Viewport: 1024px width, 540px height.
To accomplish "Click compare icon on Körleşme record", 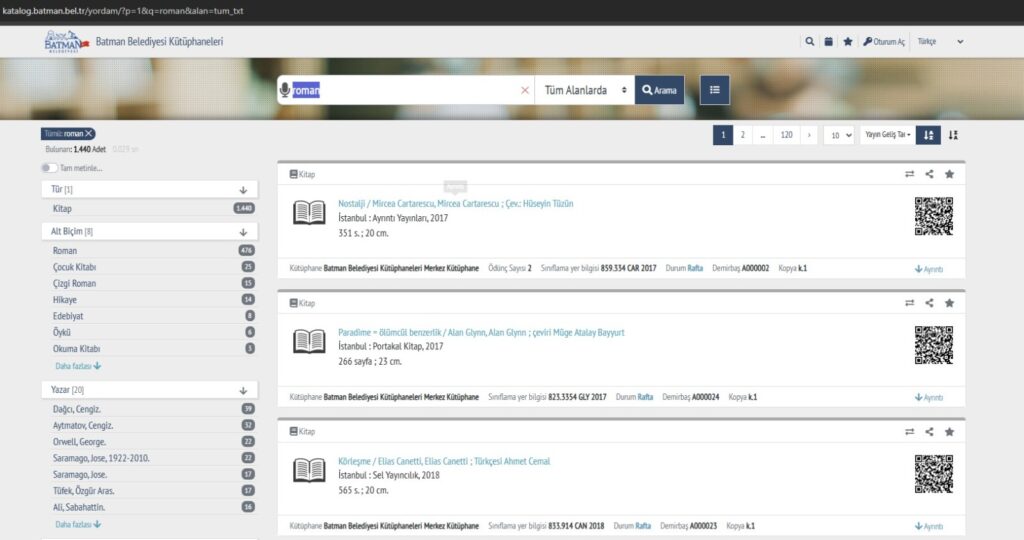I will click(909, 431).
